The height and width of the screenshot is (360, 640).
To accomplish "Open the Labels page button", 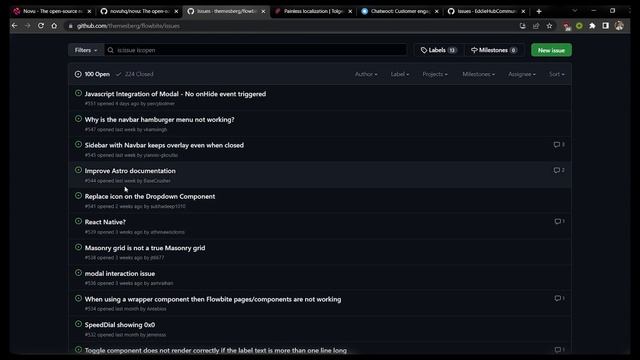I will coord(438,50).
